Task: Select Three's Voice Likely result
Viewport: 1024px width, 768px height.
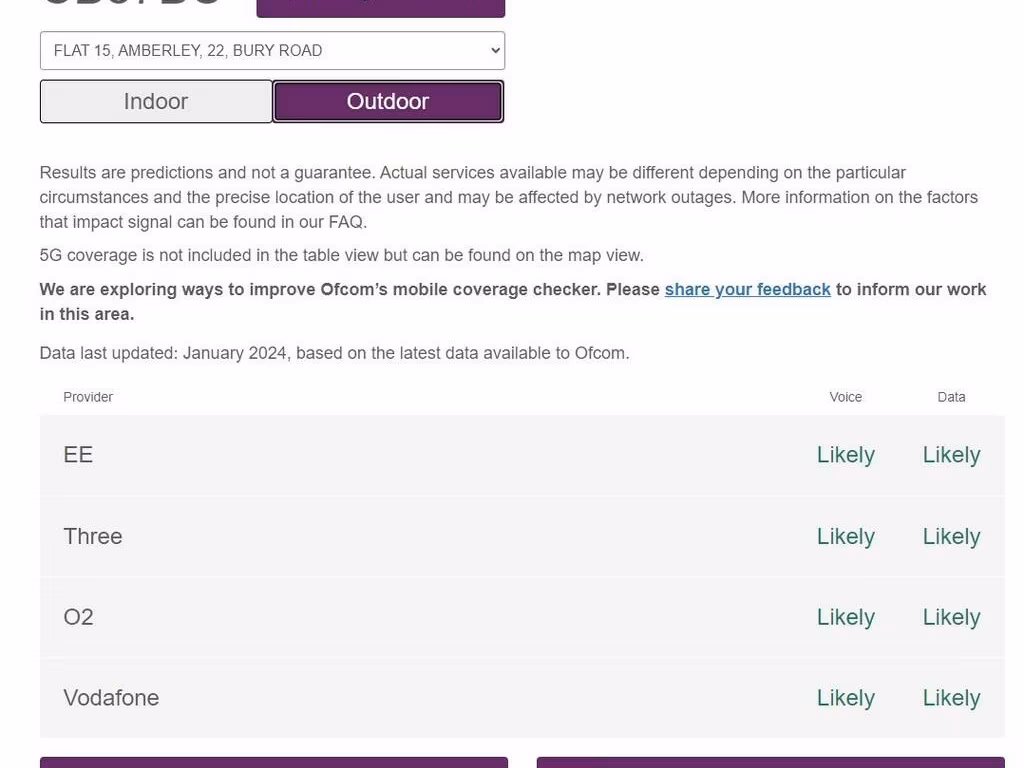Action: coord(845,536)
